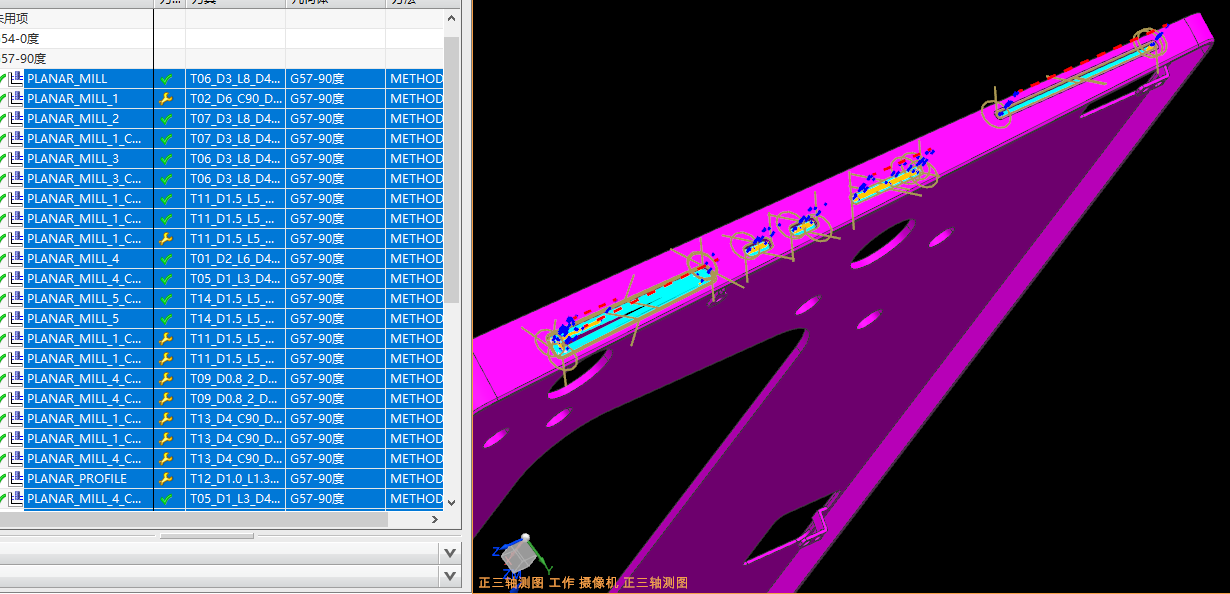Click the green check status in PLANAR_MILL_5 row
This screenshot has height=594, width=1230.
[x=166, y=319]
